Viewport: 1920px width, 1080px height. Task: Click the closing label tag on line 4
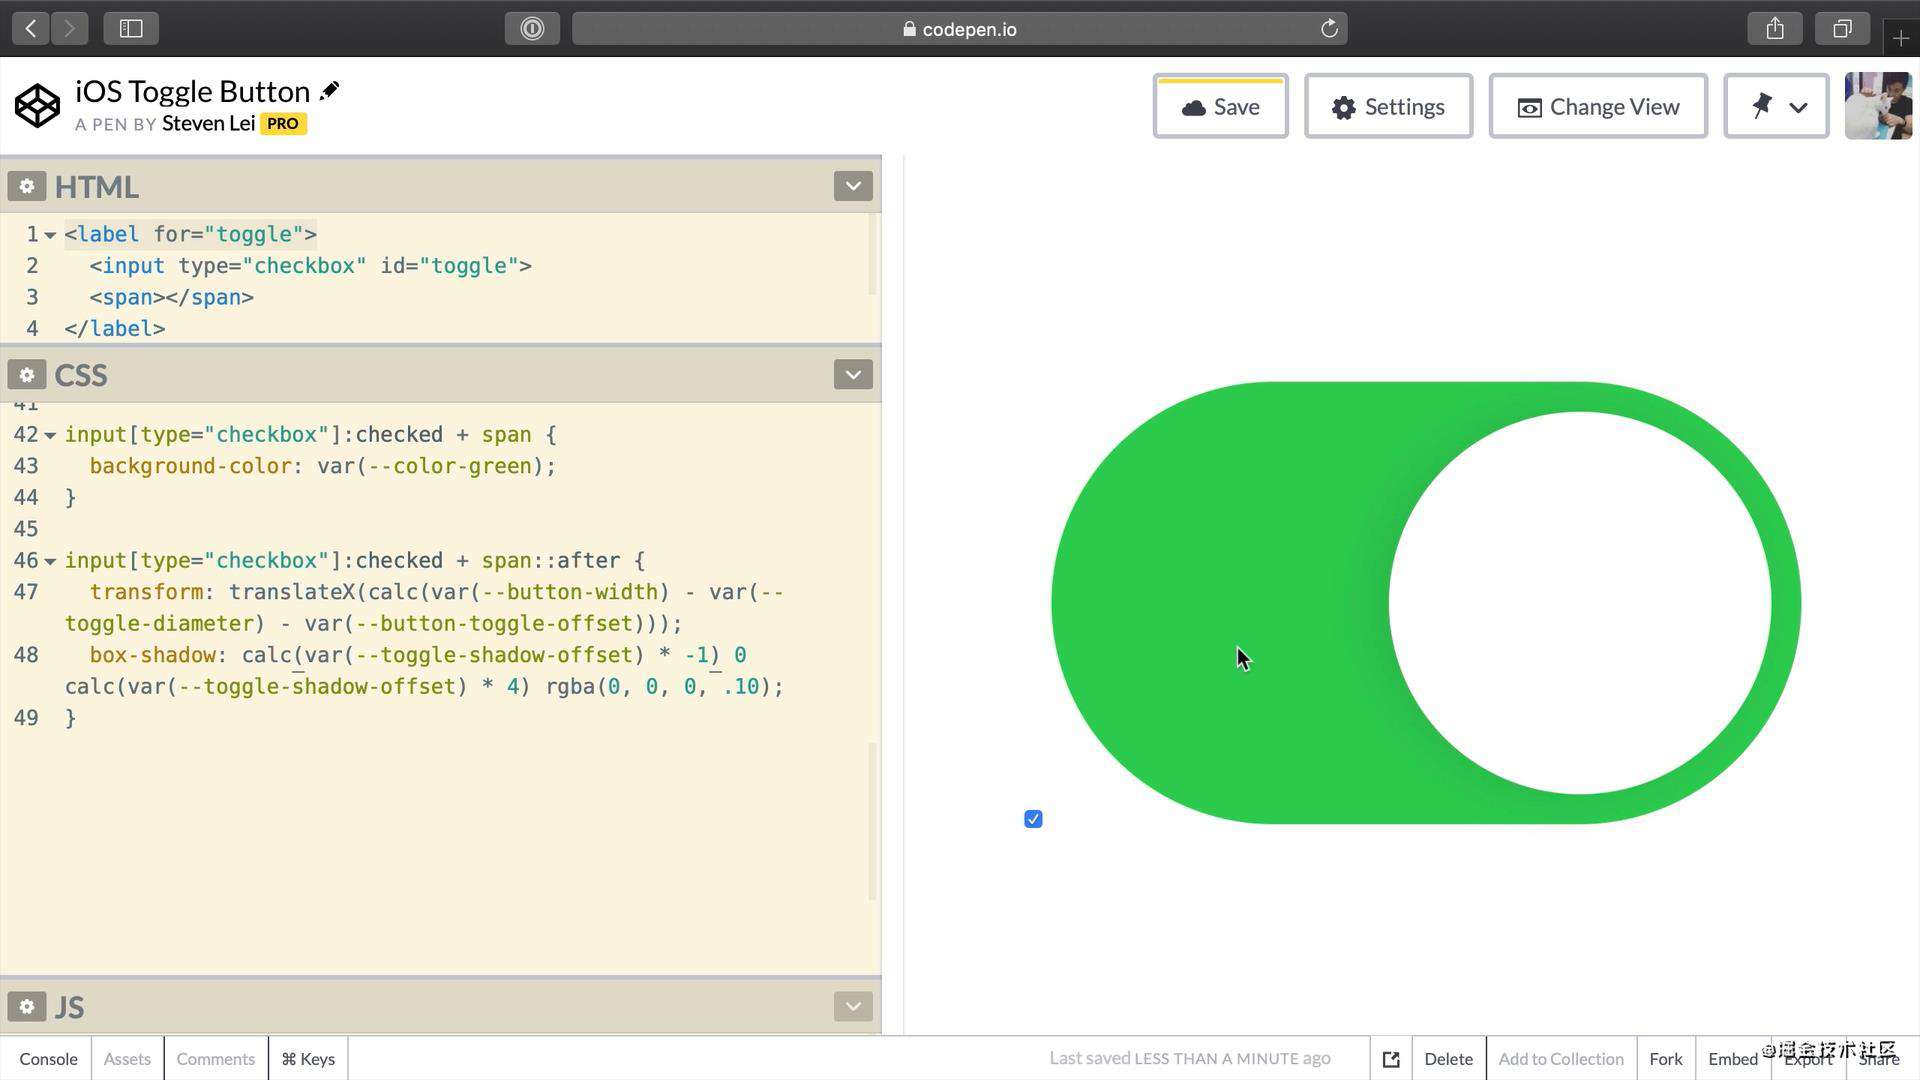pos(115,329)
